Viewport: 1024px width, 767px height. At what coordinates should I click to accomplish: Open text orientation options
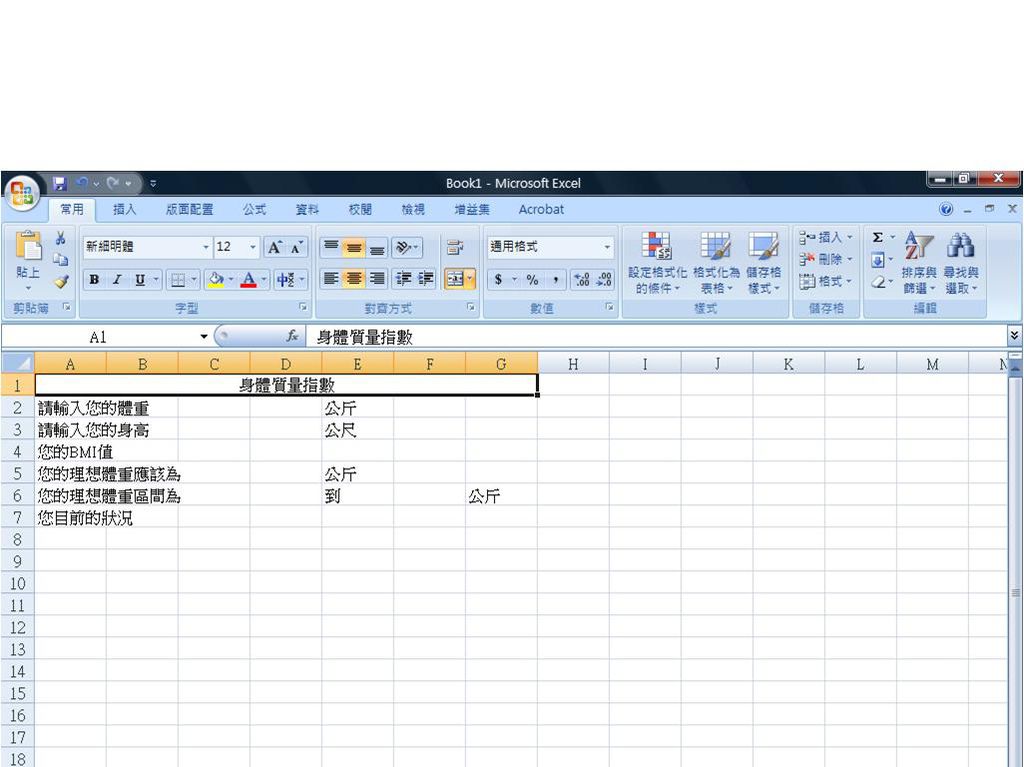[408, 247]
